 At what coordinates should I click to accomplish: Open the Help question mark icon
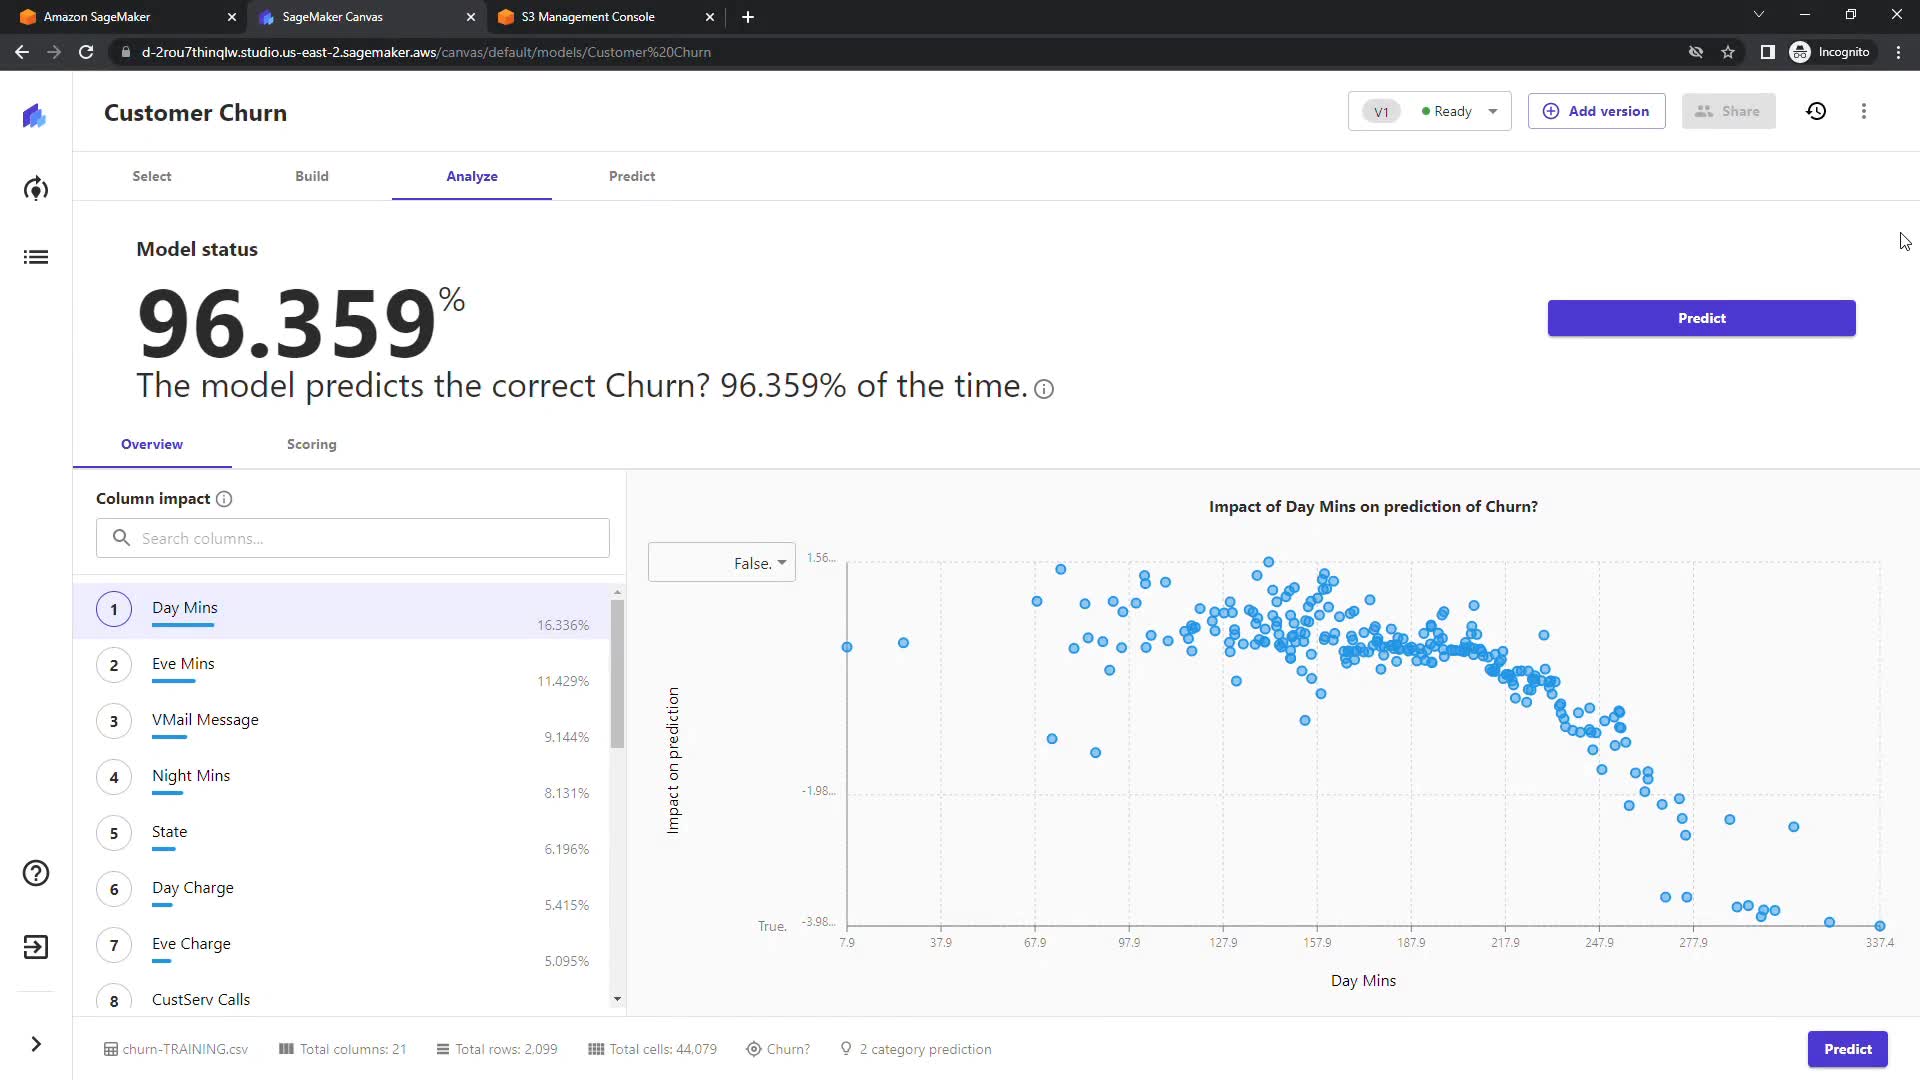(36, 874)
